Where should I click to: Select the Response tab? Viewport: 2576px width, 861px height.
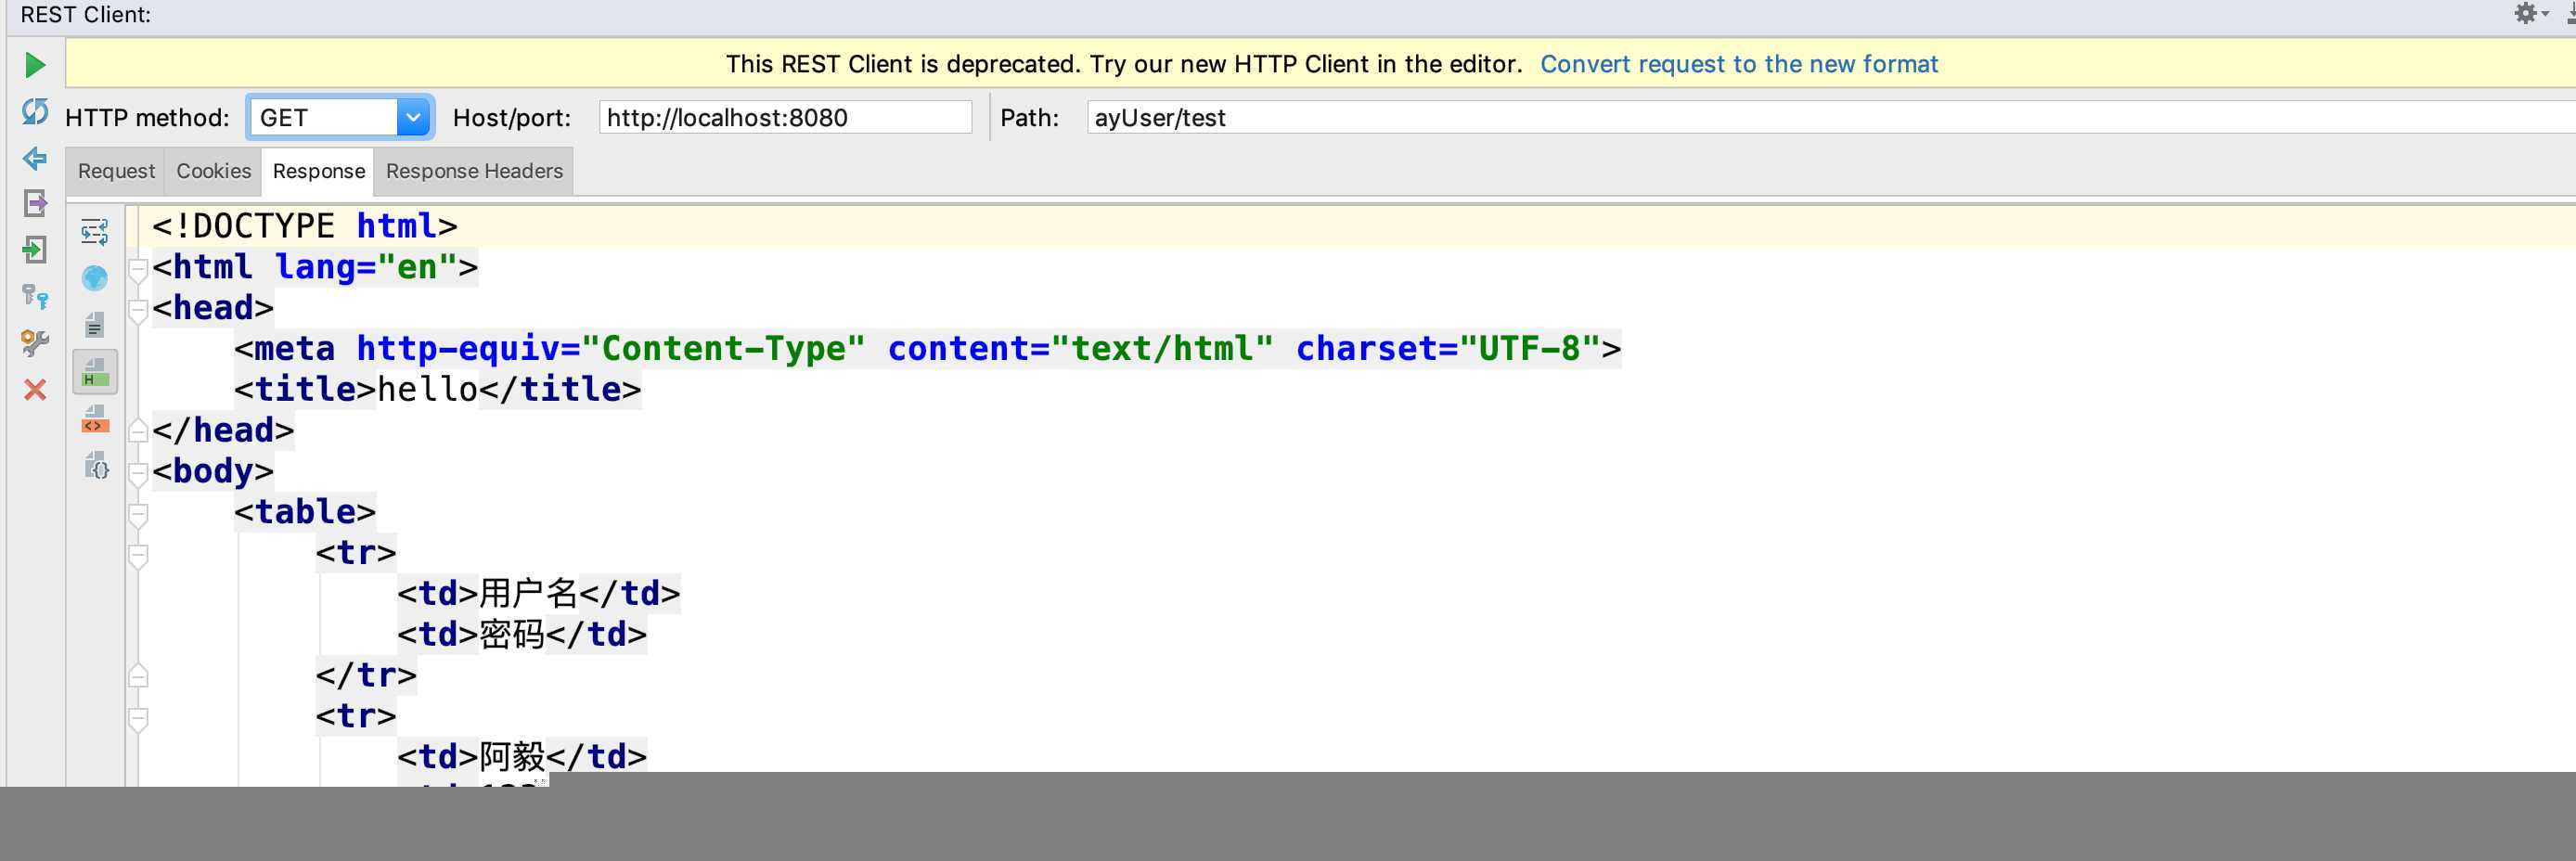click(318, 171)
